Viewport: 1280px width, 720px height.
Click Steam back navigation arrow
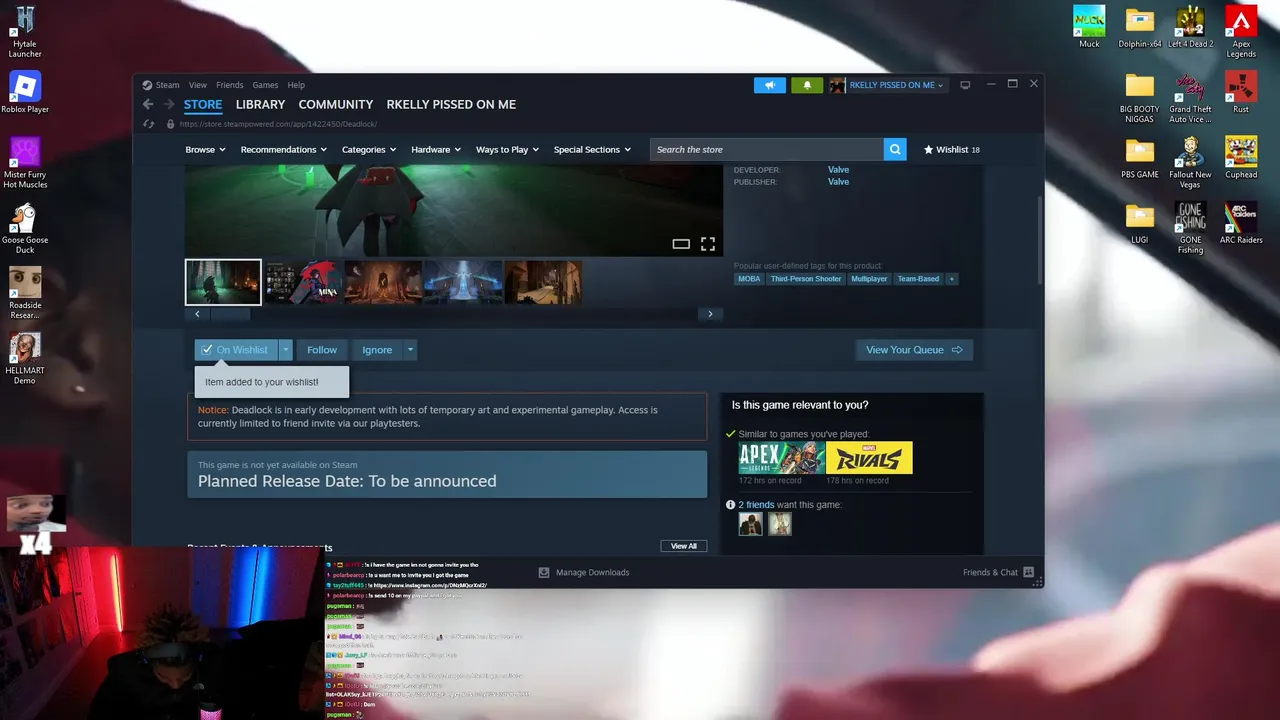tap(148, 104)
